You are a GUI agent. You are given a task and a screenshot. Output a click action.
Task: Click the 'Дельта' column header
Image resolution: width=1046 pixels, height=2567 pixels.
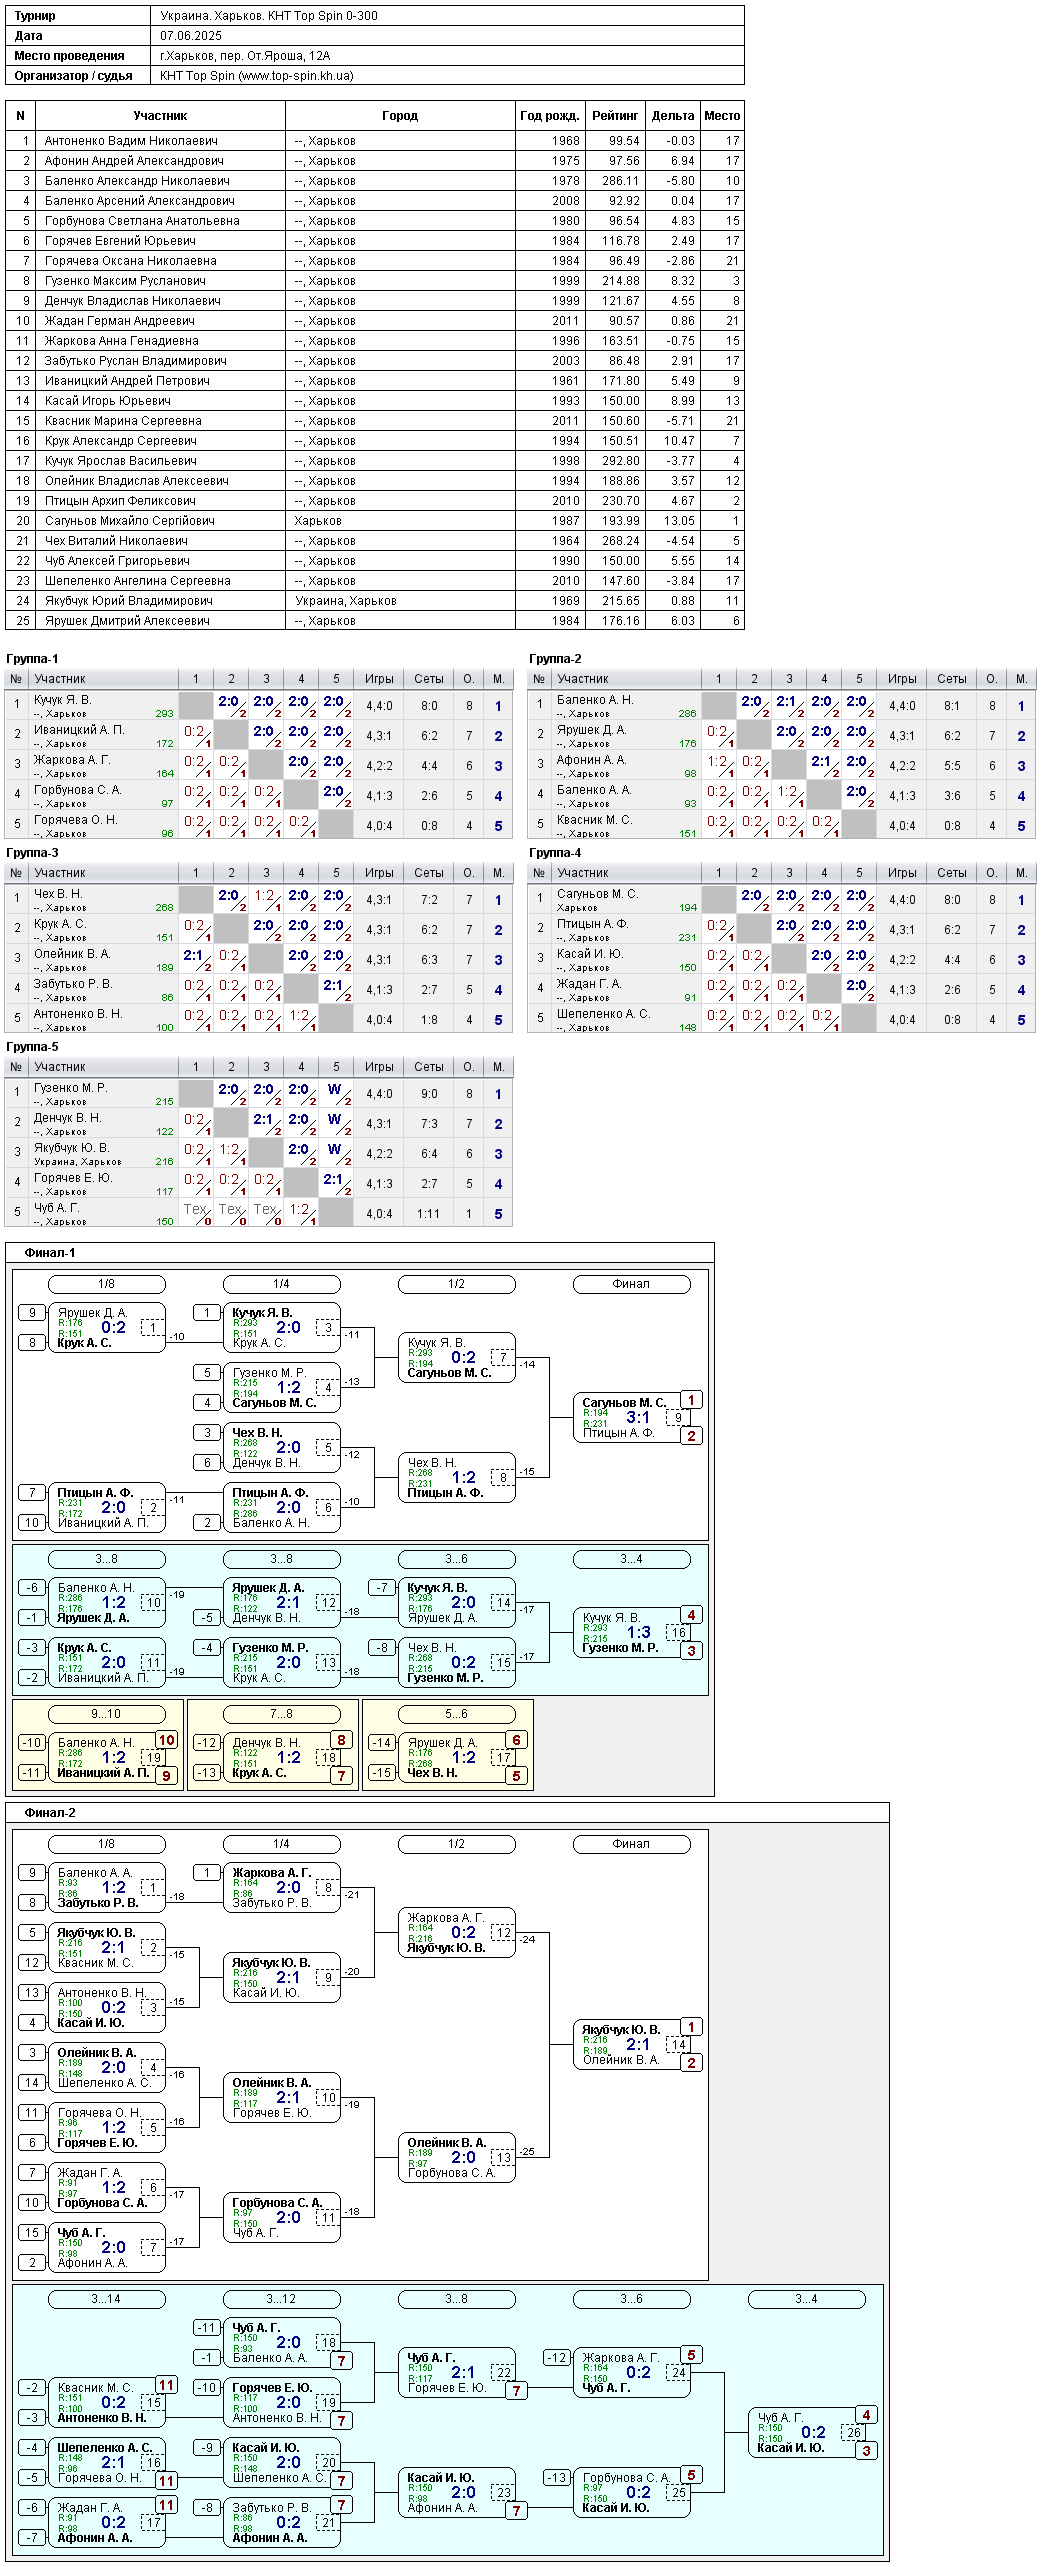pos(673,116)
